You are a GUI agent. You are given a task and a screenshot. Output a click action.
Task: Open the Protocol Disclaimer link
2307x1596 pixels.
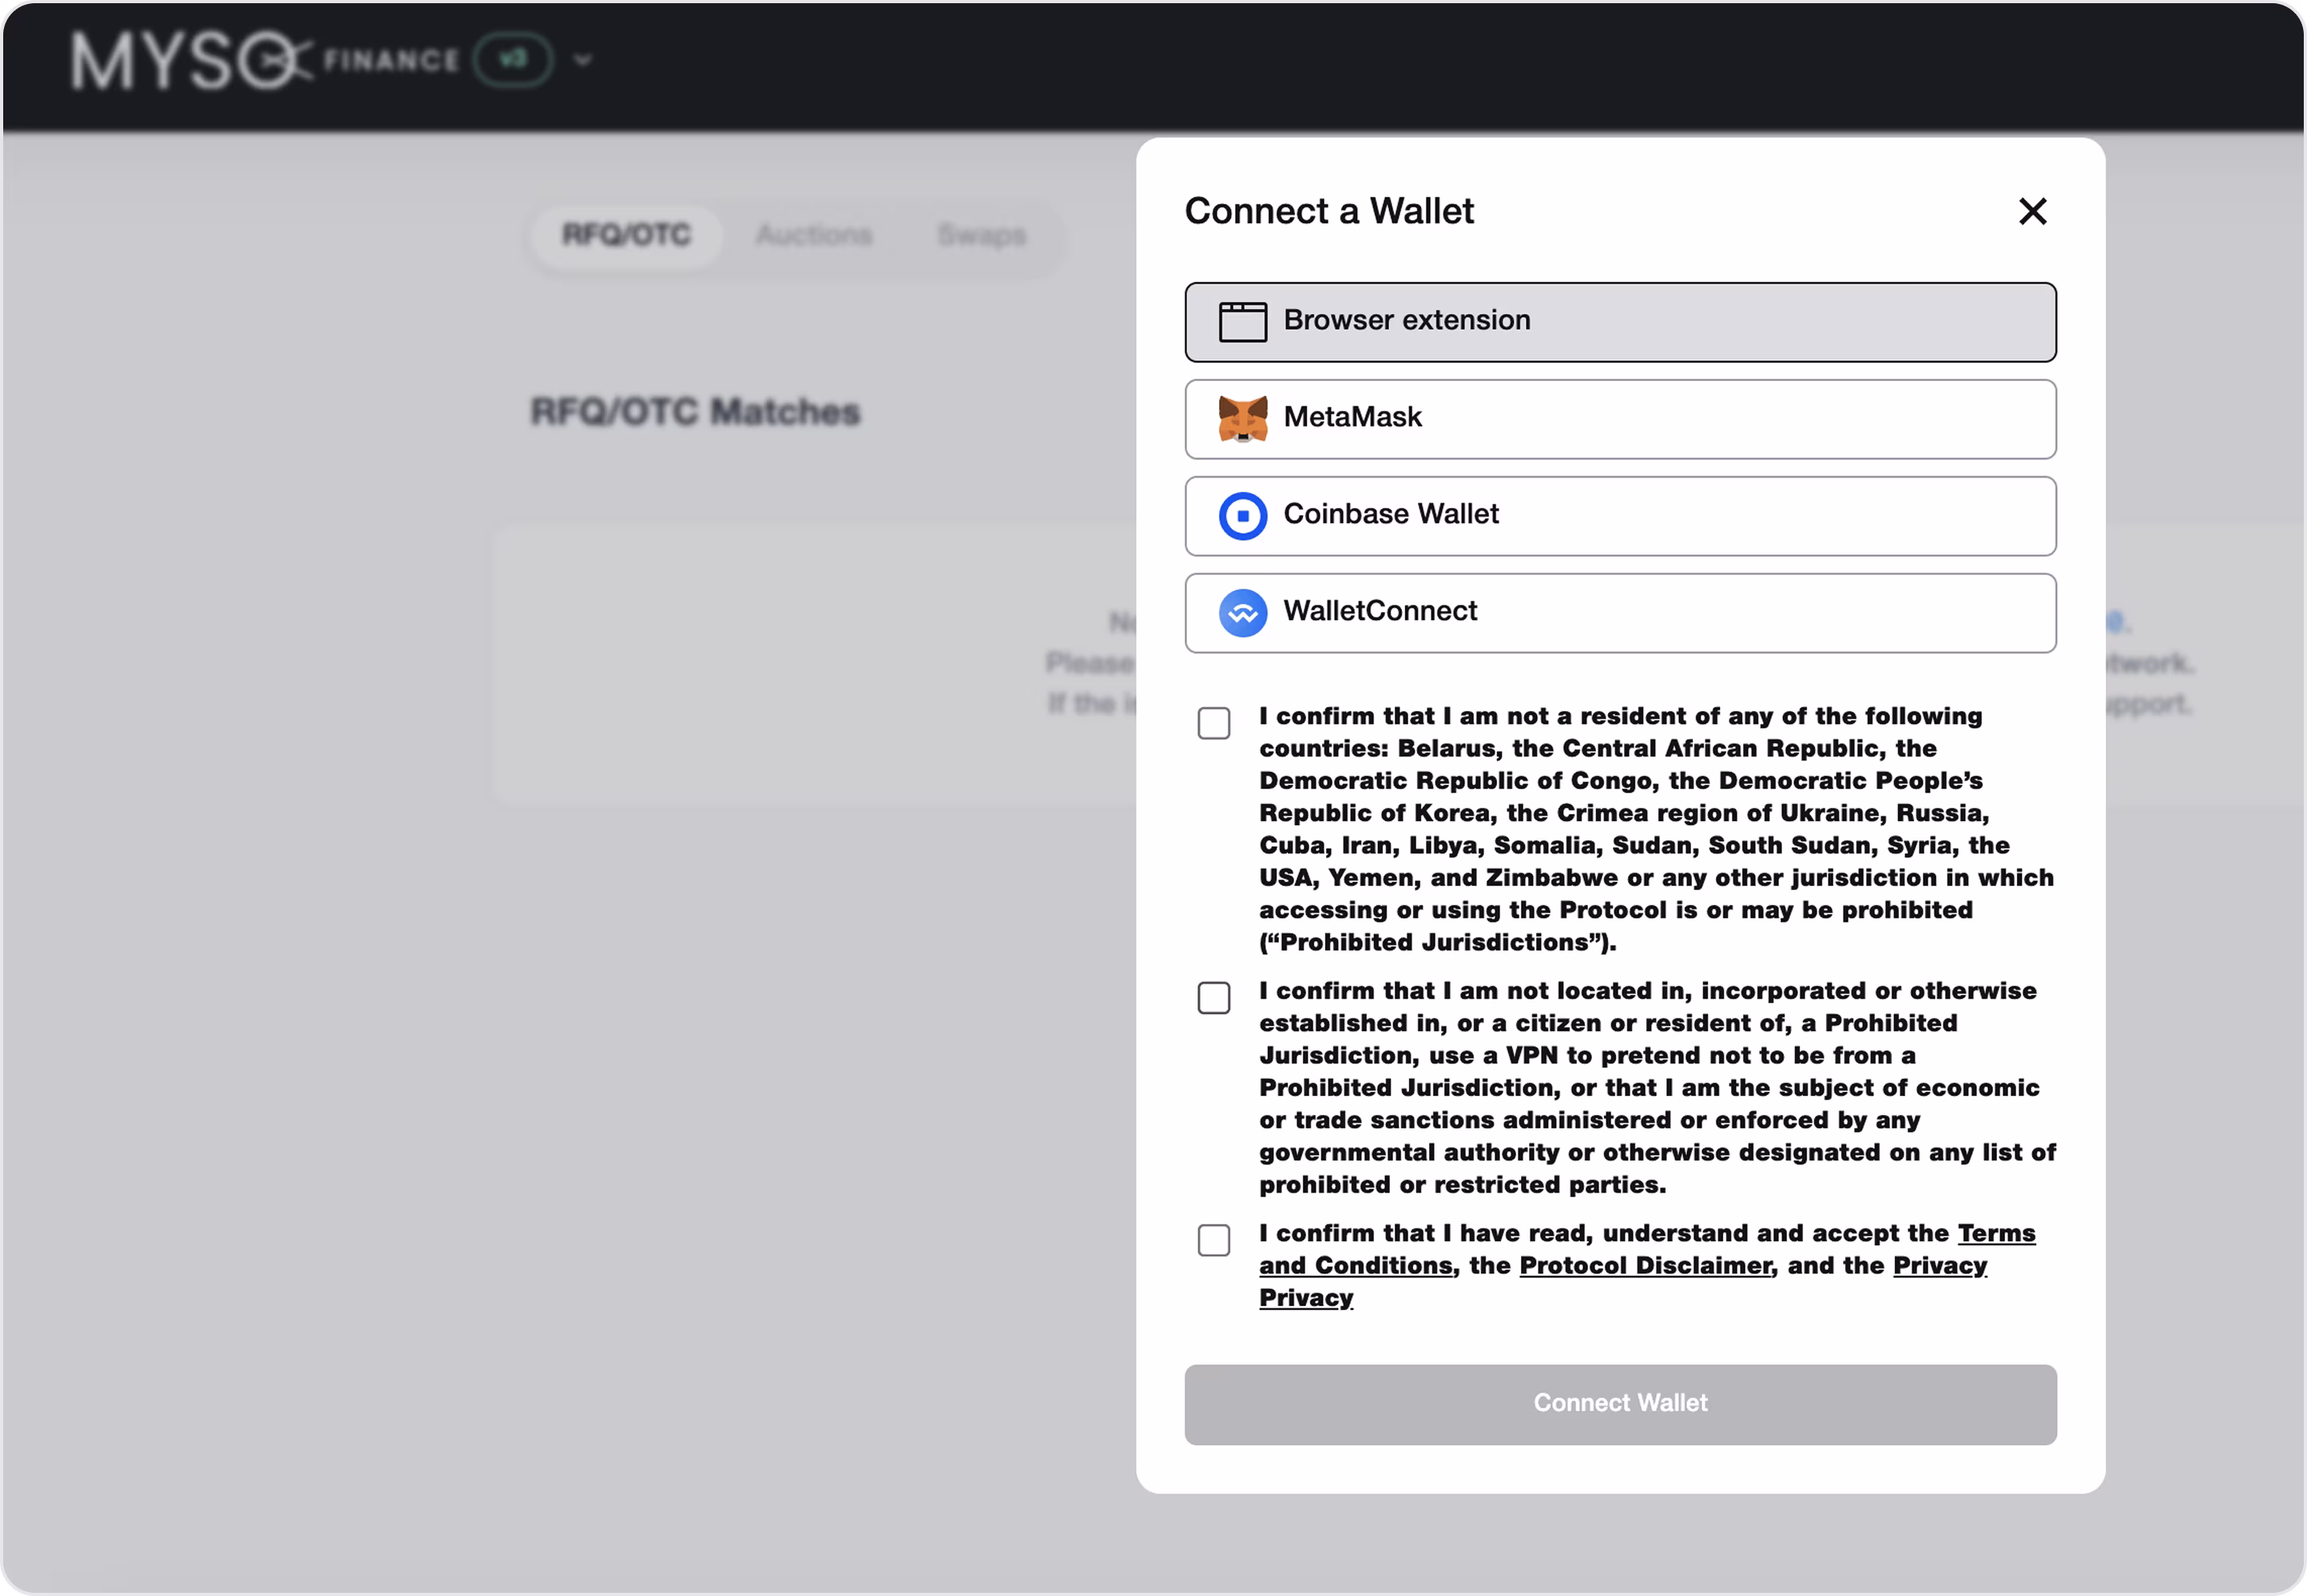pyautogui.click(x=1645, y=1265)
